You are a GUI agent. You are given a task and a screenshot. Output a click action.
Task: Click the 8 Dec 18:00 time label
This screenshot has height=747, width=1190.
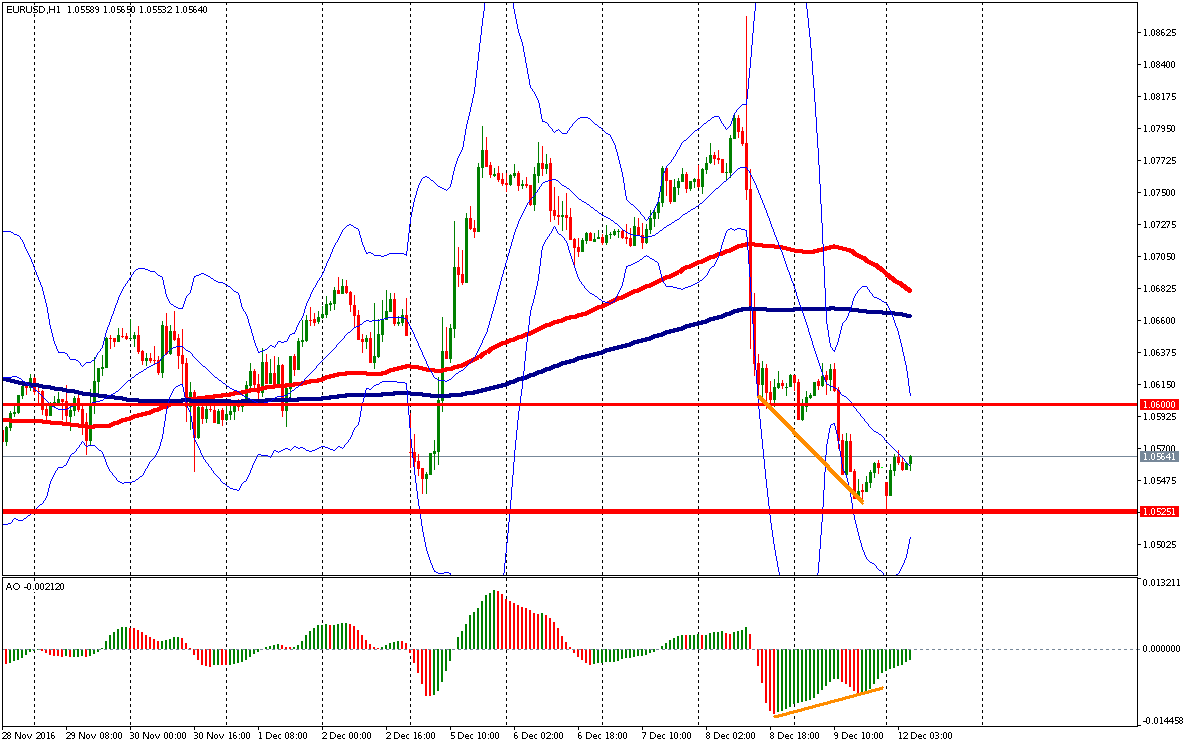pos(794,736)
